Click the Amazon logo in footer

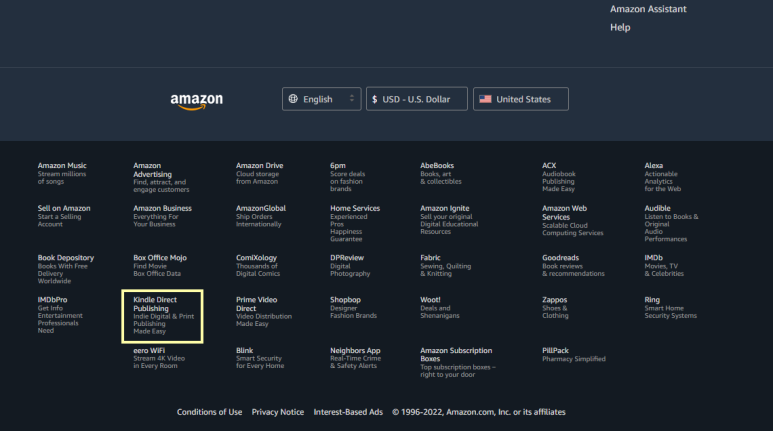point(196,101)
